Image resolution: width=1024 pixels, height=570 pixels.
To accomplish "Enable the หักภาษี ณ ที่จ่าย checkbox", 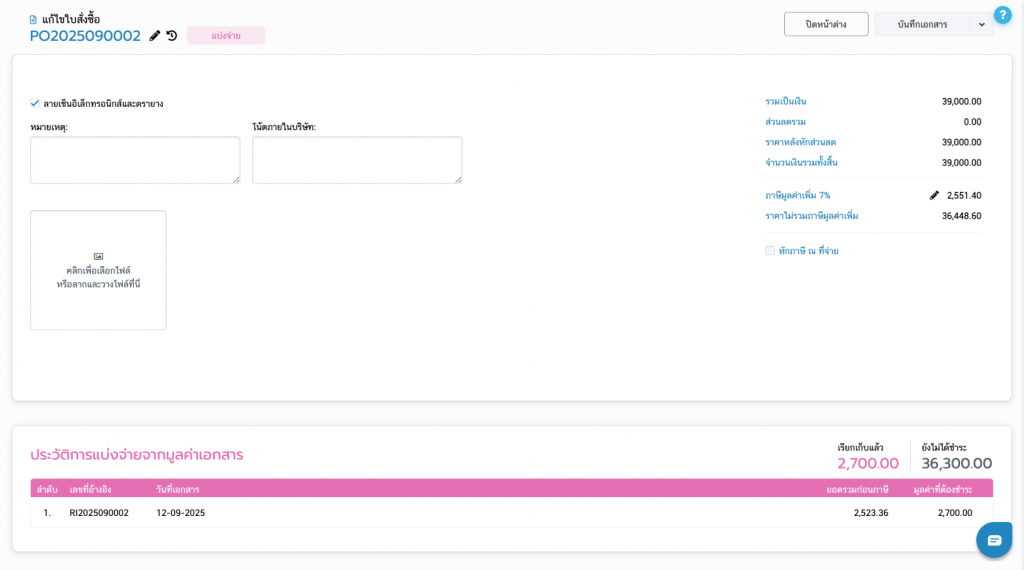I will tap(770, 250).
